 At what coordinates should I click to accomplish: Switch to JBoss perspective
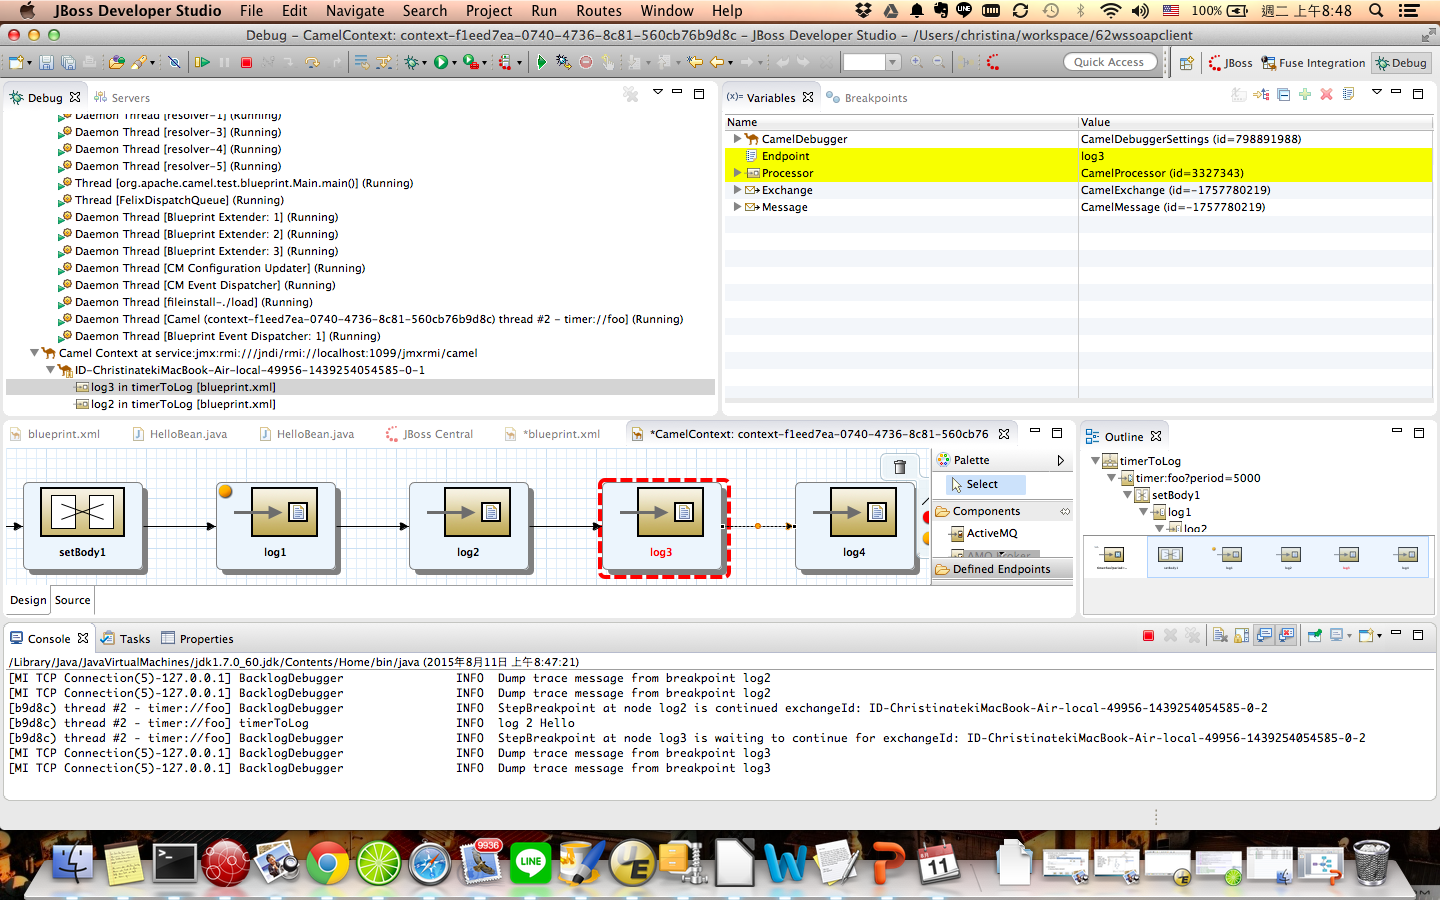(x=1230, y=63)
